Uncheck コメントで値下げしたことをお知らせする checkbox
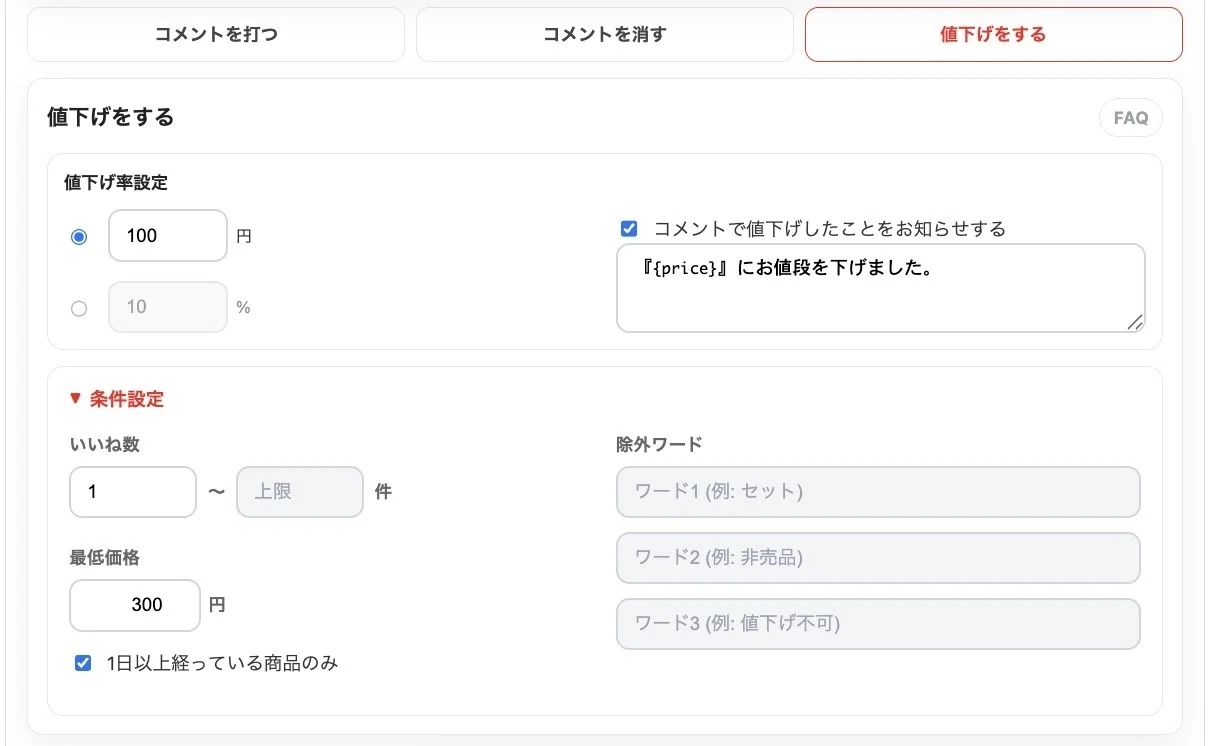Viewport: 1212px width, 746px height. (x=629, y=229)
